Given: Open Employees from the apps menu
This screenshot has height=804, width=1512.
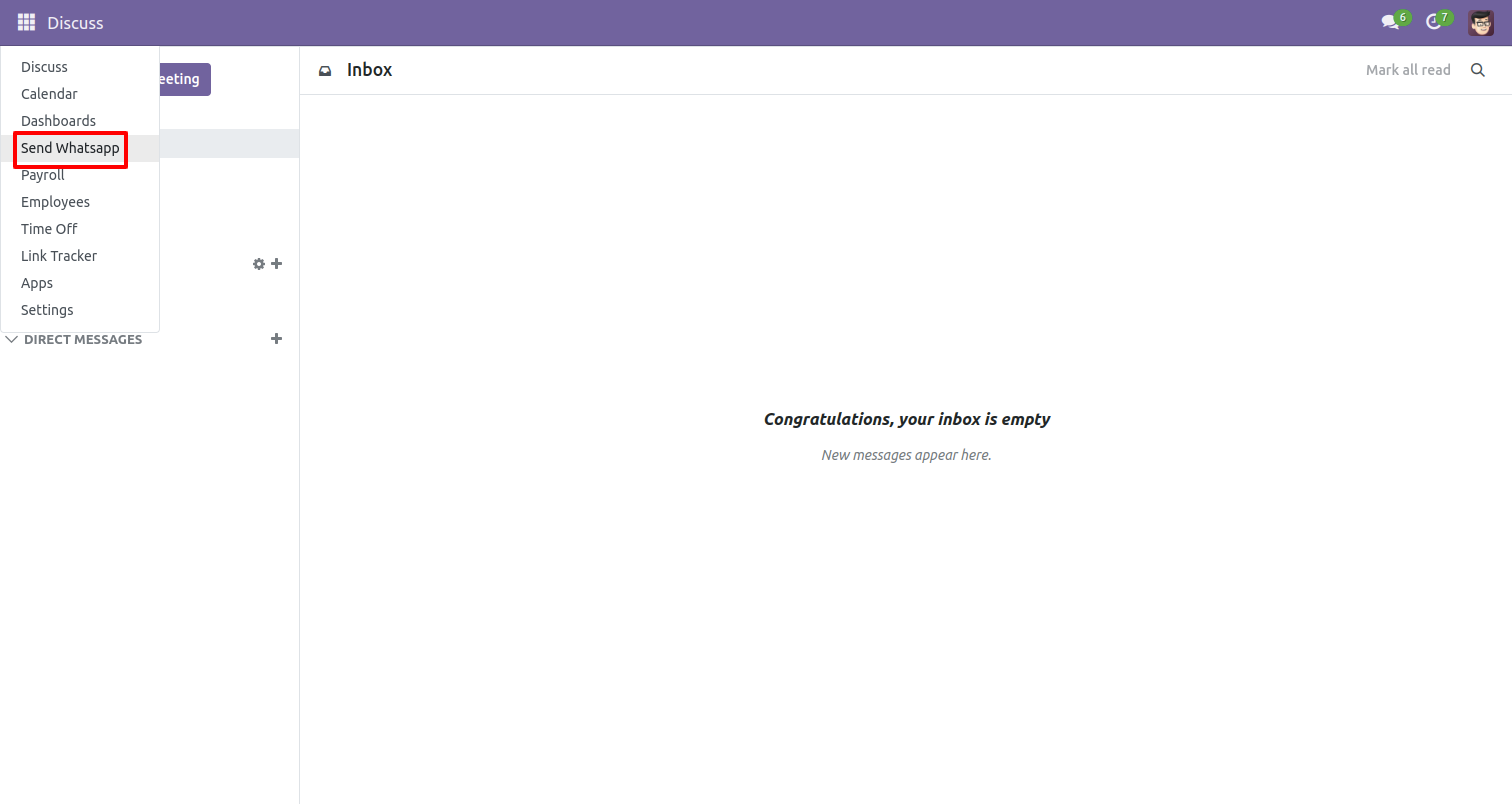Looking at the screenshot, I should click(x=80, y=202).
